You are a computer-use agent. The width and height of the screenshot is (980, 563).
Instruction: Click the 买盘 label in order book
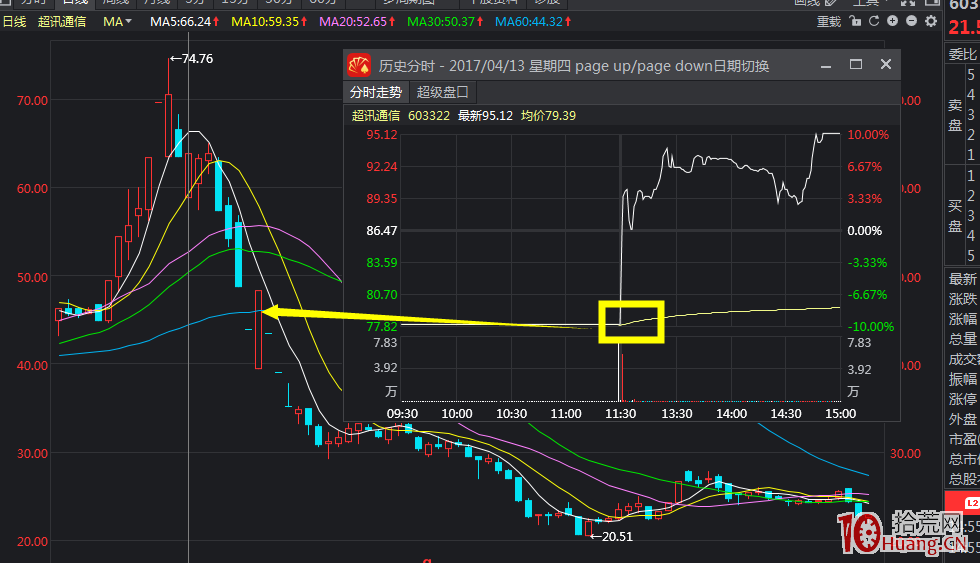(x=955, y=216)
